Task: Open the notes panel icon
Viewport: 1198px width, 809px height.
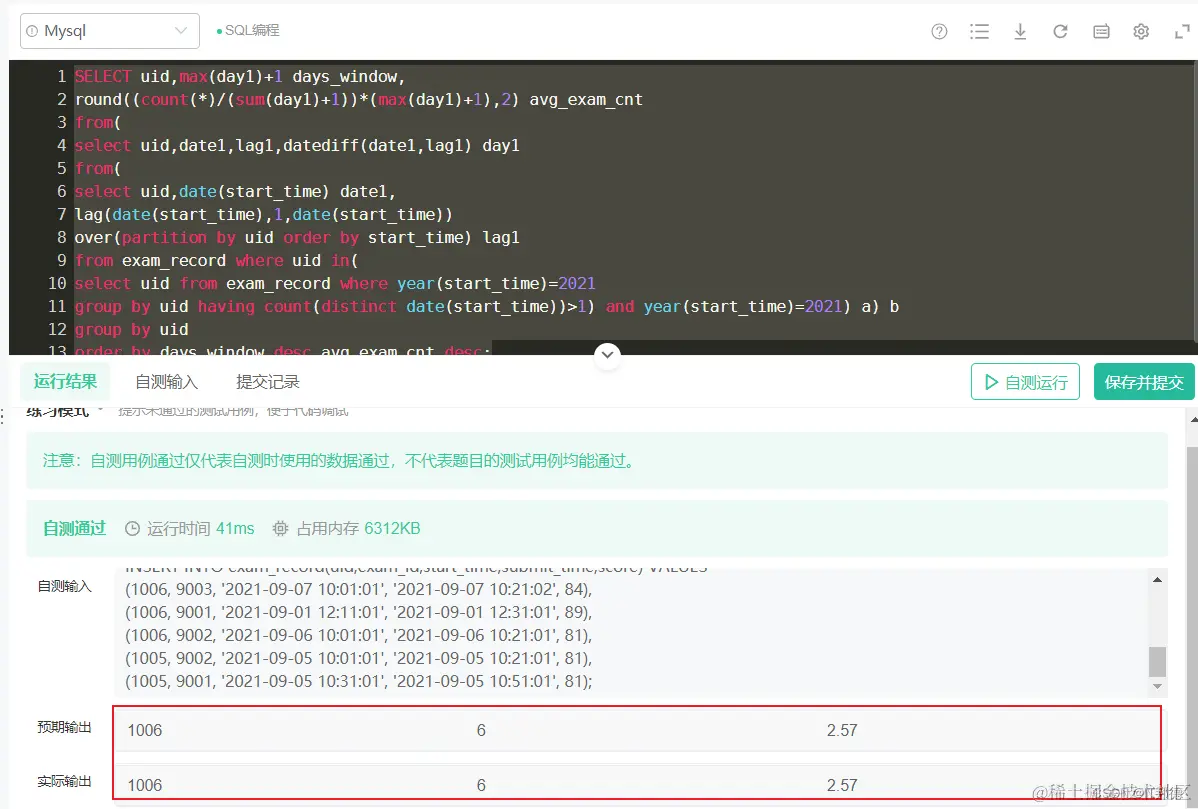Action: [x=1101, y=31]
